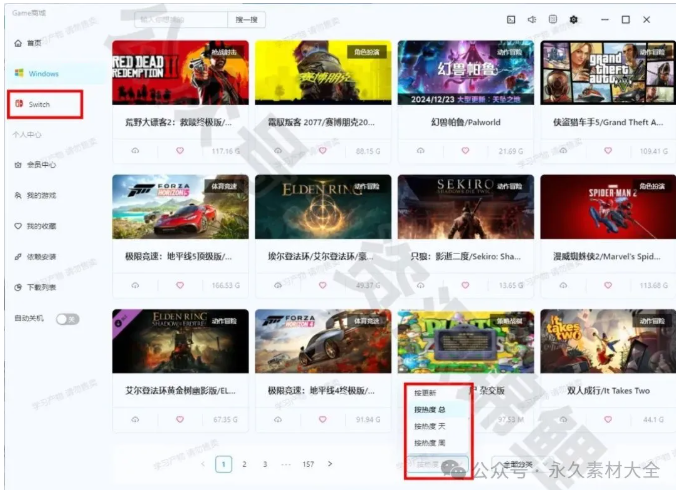
Task: Open the 双人成行/It Takes Two title
Action: pyautogui.click(x=608, y=390)
